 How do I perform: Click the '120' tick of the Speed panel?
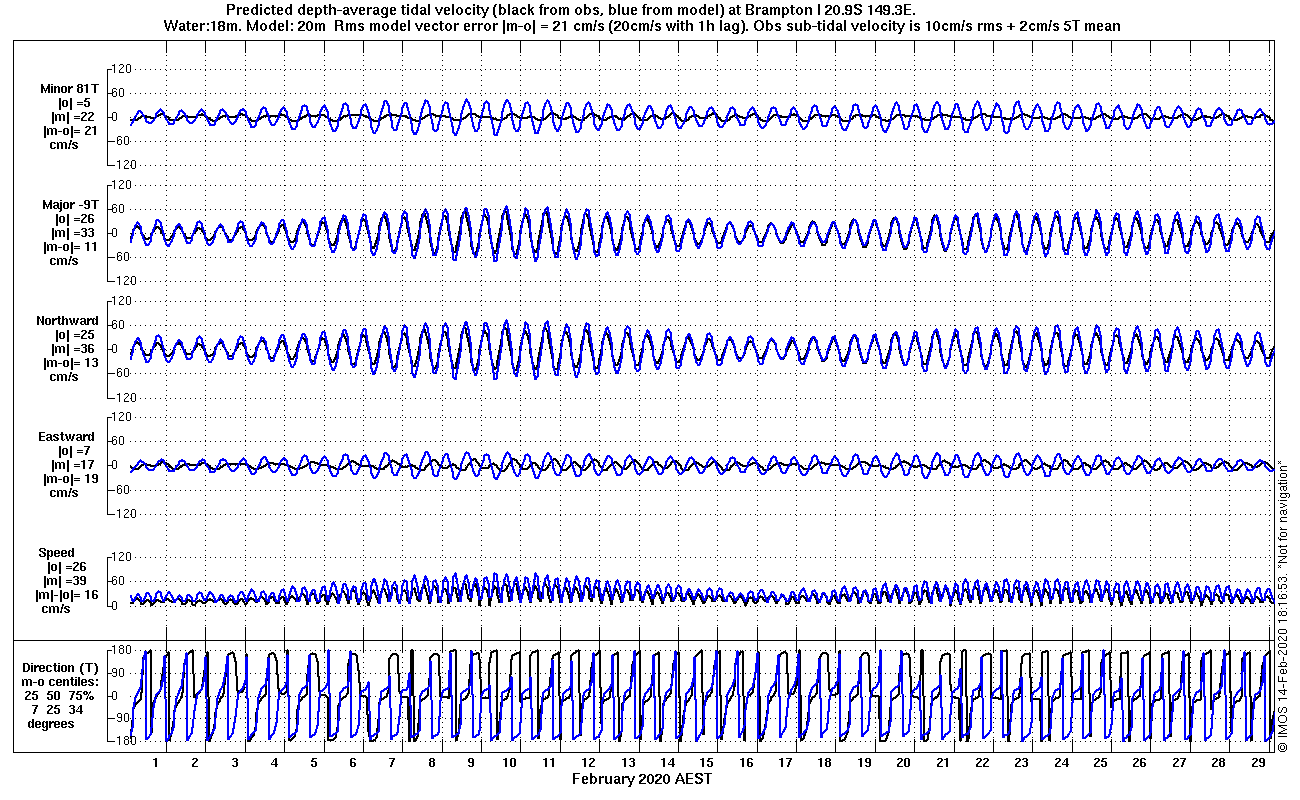tap(123, 556)
